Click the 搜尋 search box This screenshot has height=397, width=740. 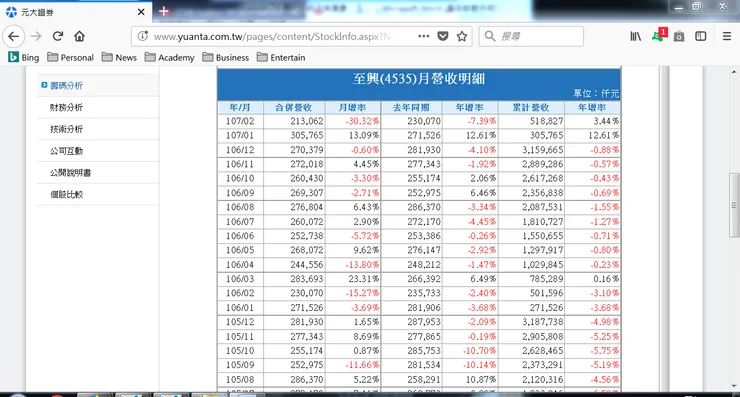pyautogui.click(x=531, y=36)
